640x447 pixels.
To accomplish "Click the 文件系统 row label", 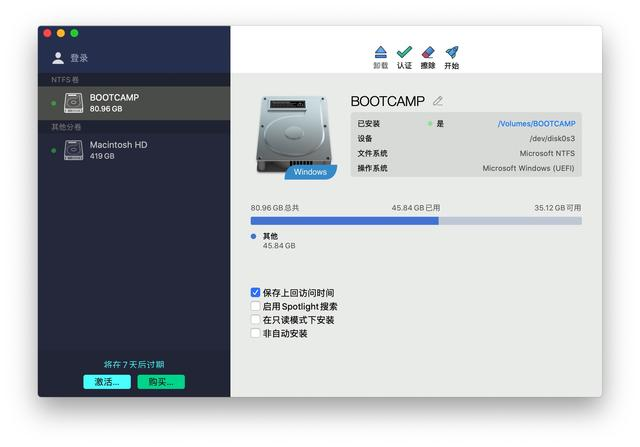I will point(372,153).
